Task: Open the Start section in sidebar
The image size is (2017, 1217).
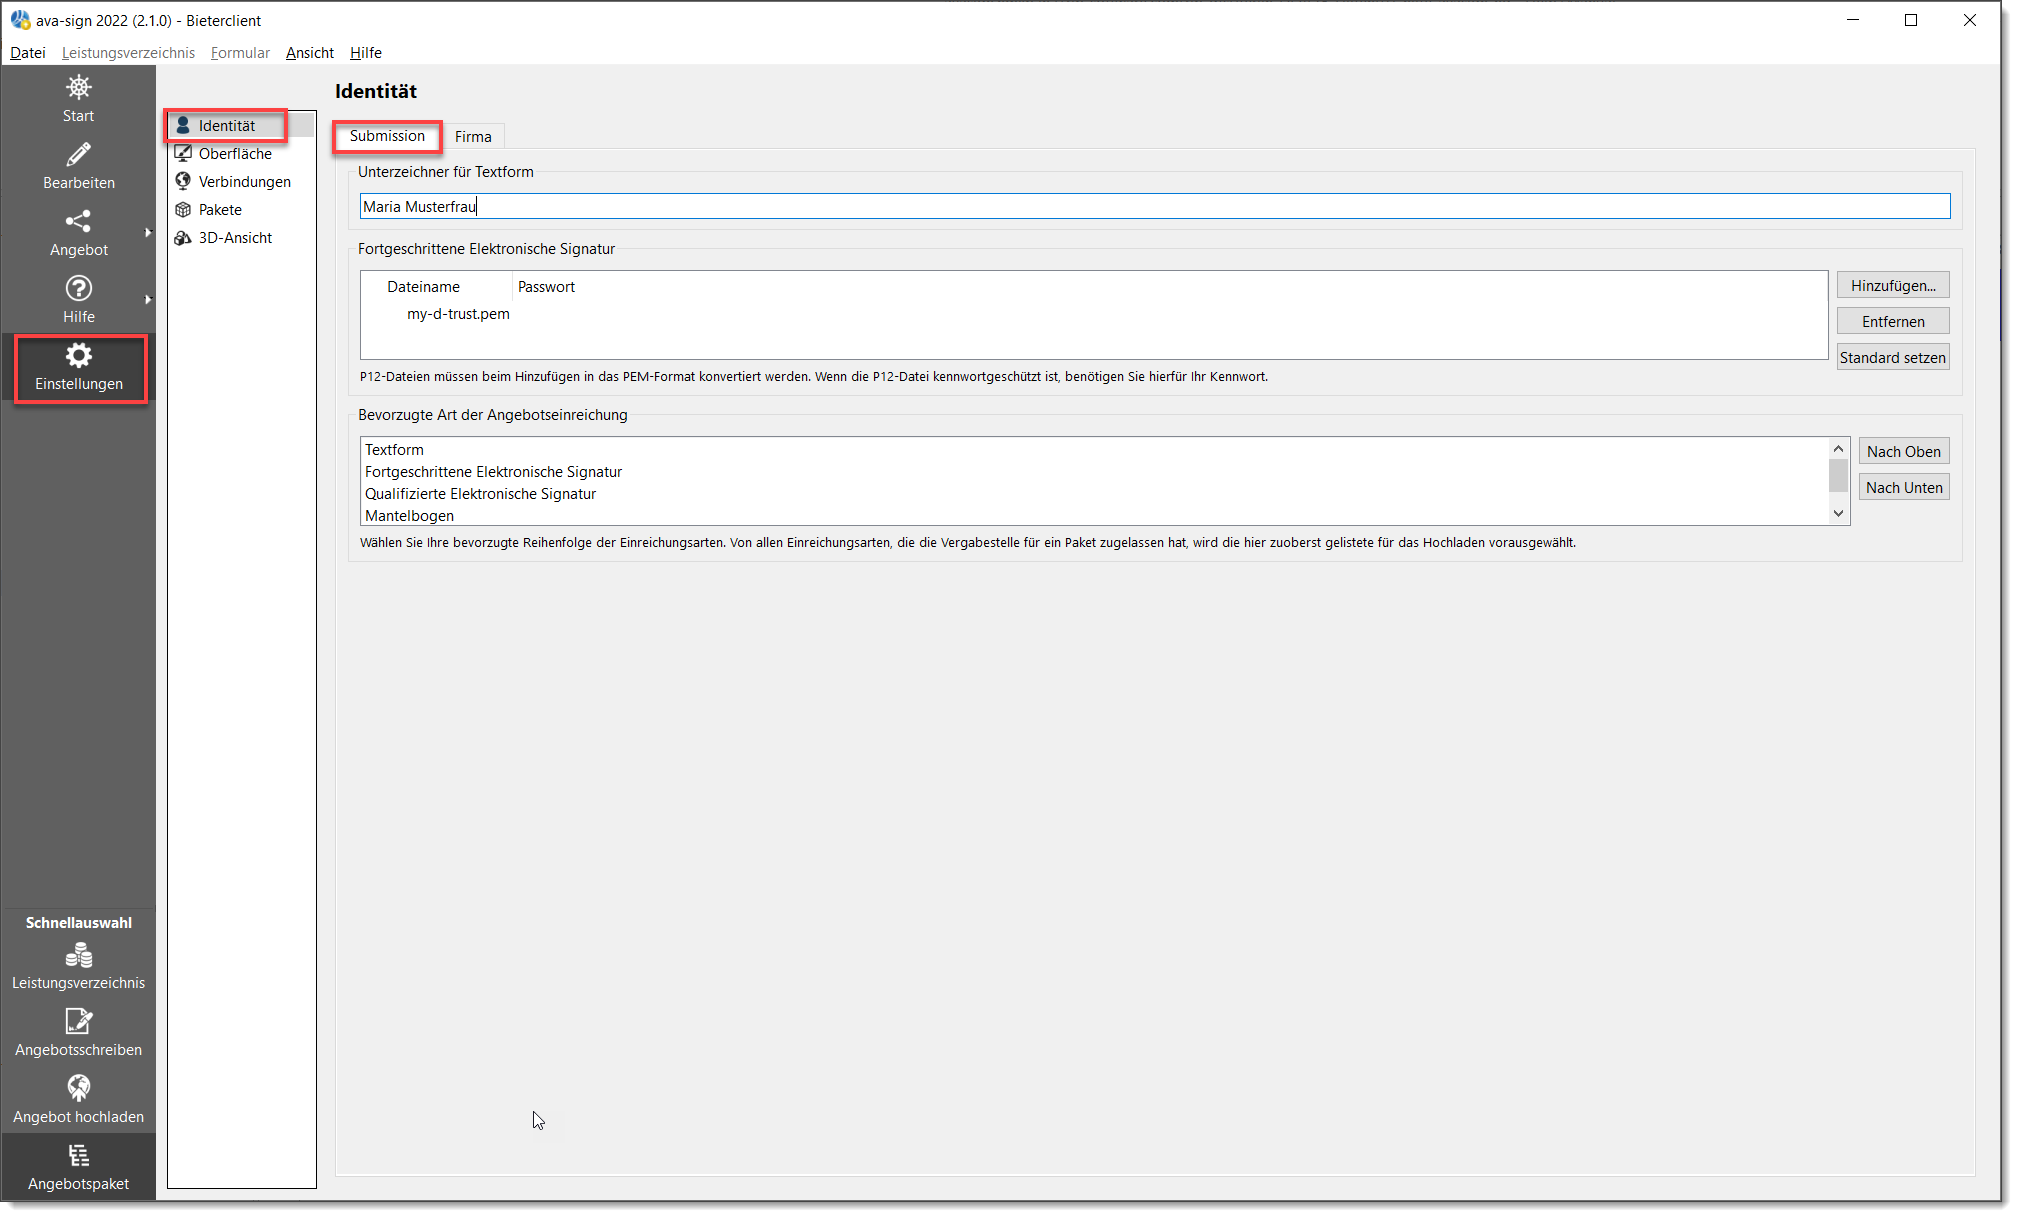Action: tap(78, 99)
